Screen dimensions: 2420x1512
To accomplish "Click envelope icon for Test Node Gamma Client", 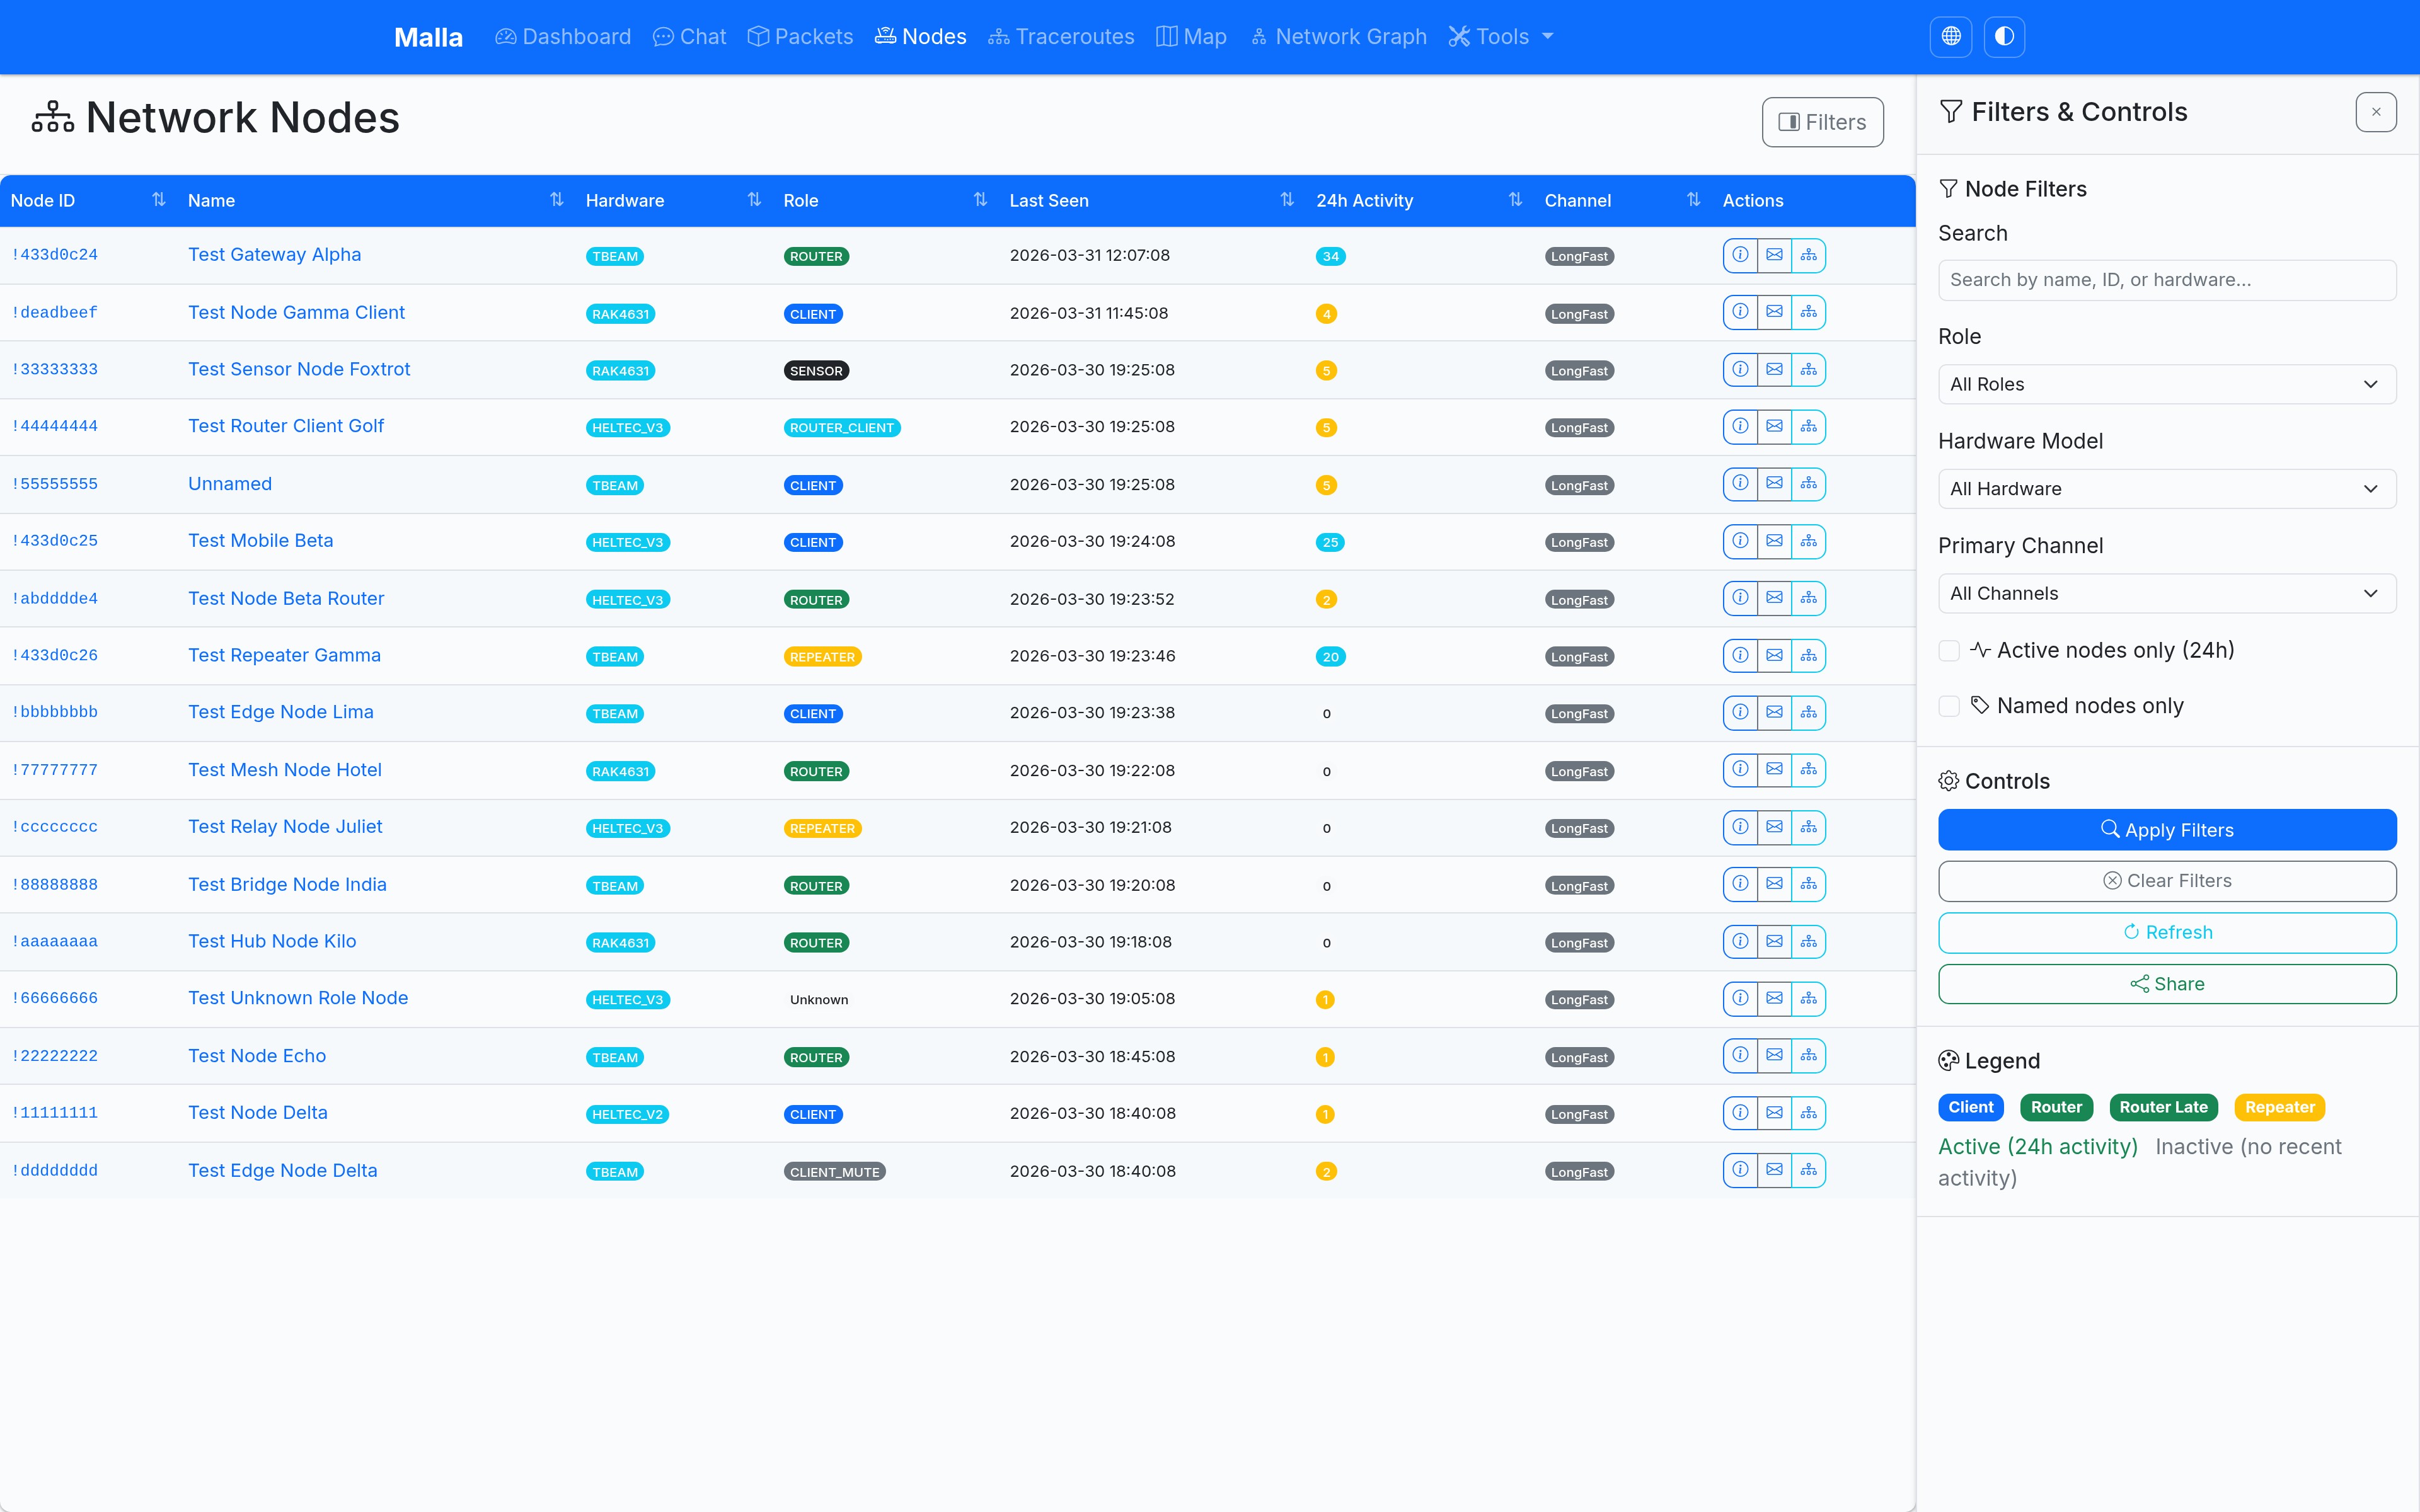I will point(1774,312).
